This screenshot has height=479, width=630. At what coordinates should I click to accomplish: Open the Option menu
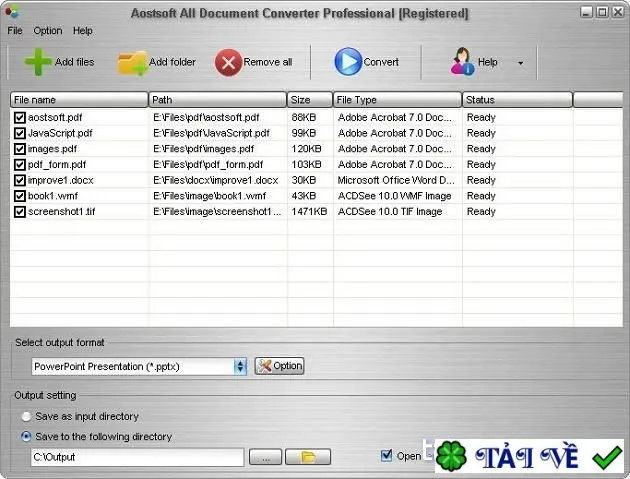[x=48, y=31]
